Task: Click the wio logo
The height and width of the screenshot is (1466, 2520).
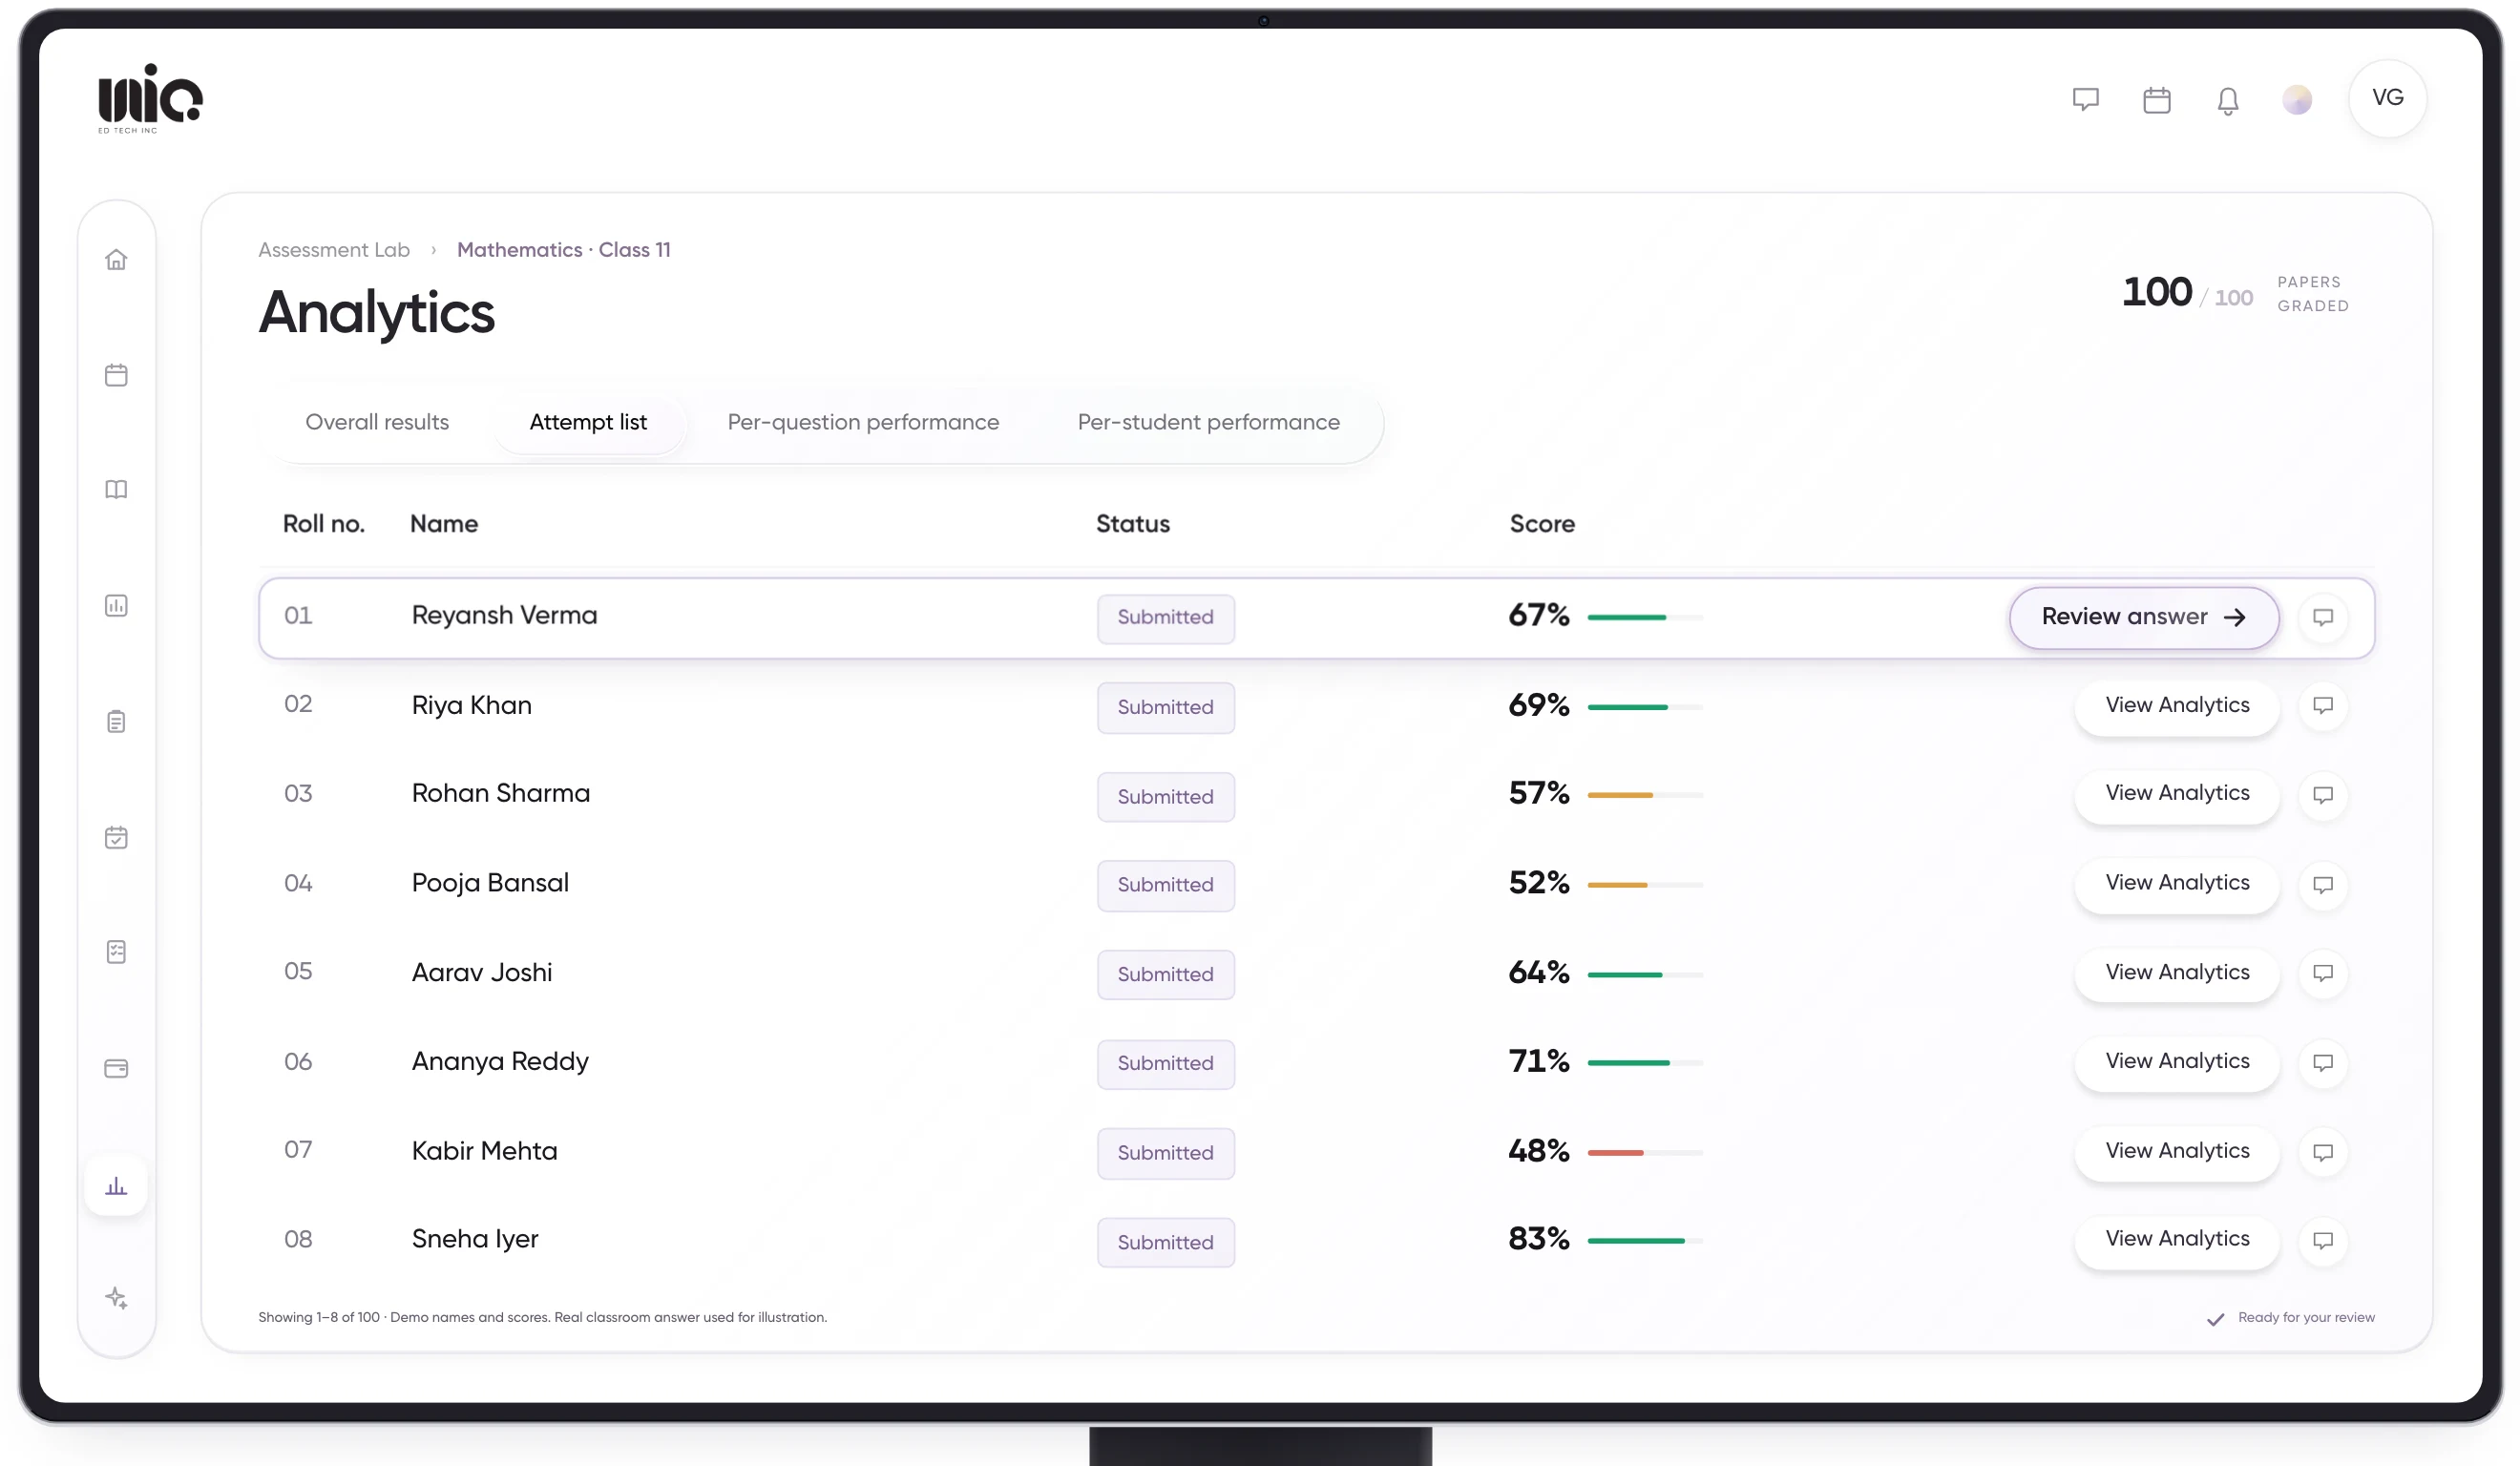Action: coord(150,97)
